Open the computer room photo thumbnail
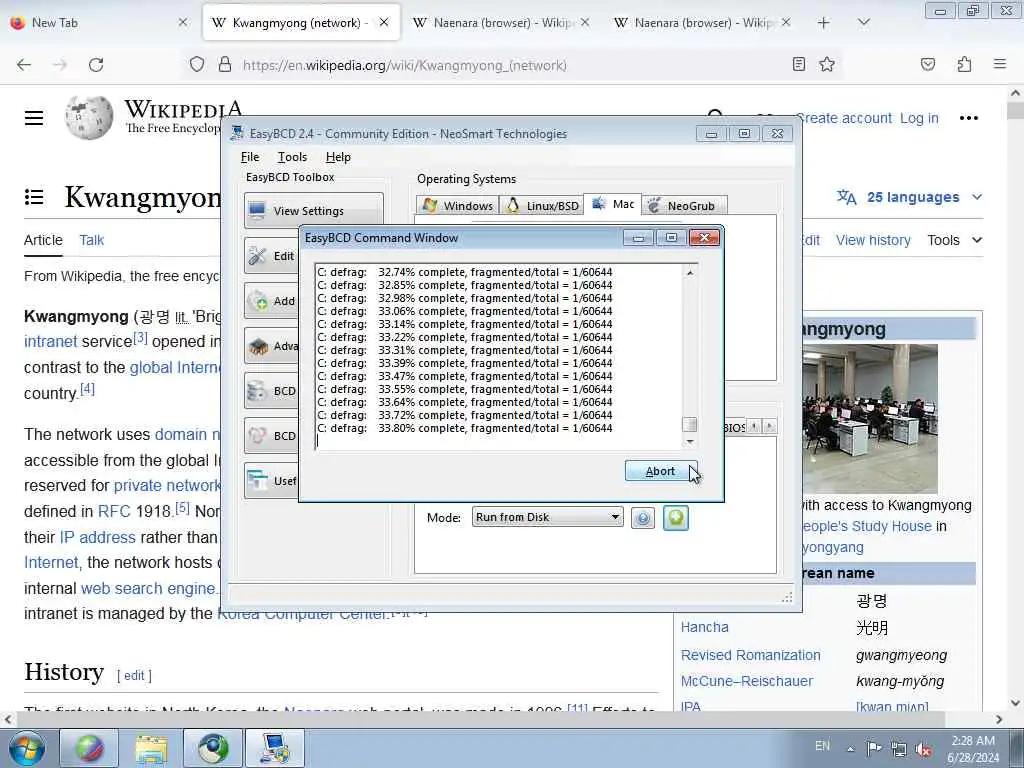This screenshot has height=768, width=1024. [x=870, y=419]
